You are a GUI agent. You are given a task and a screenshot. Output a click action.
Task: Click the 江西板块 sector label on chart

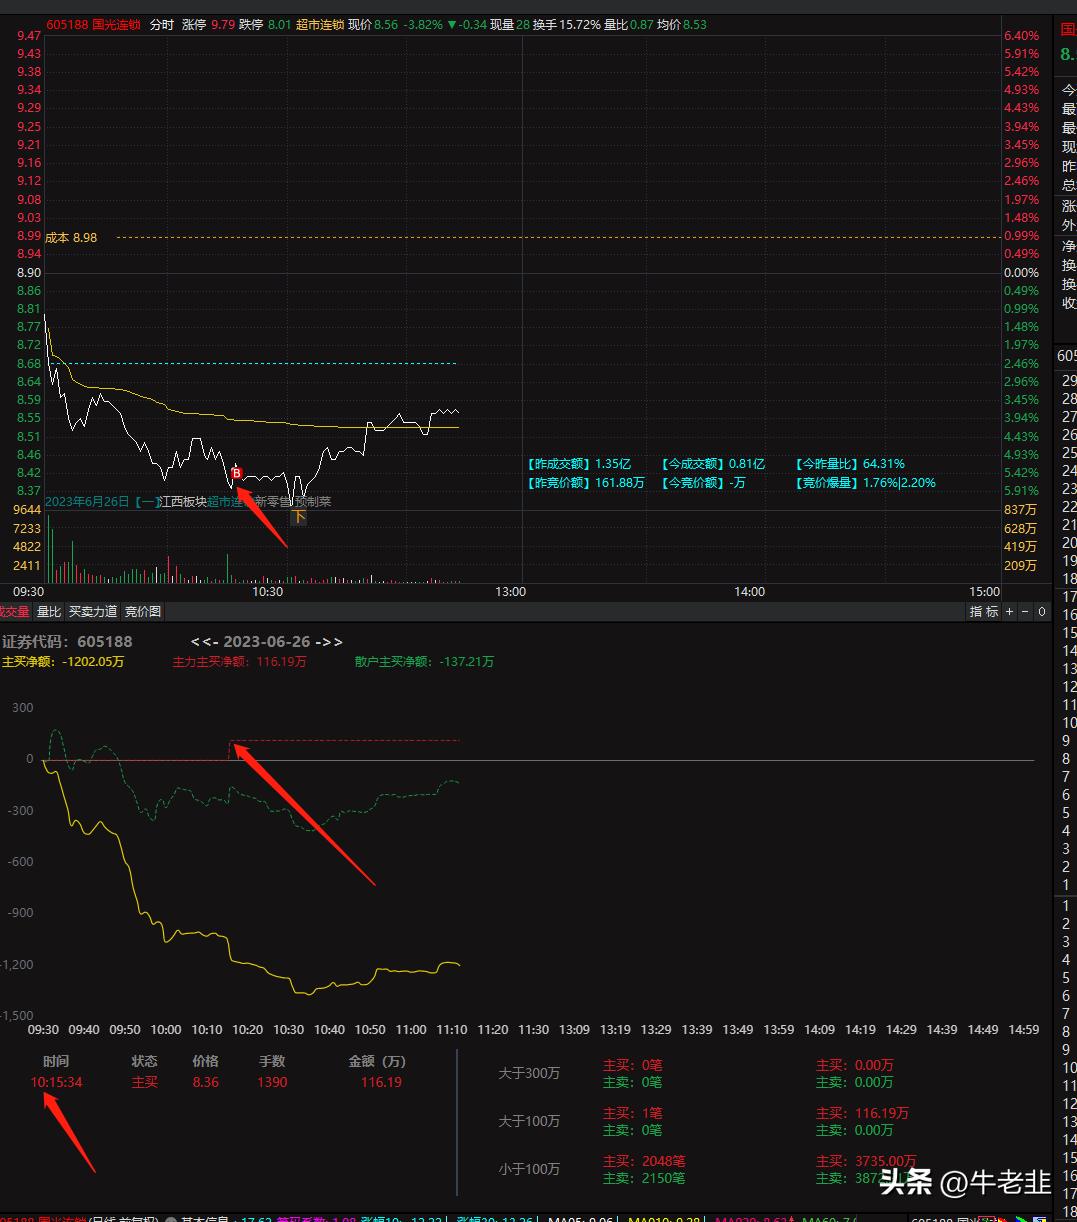pyautogui.click(x=183, y=502)
